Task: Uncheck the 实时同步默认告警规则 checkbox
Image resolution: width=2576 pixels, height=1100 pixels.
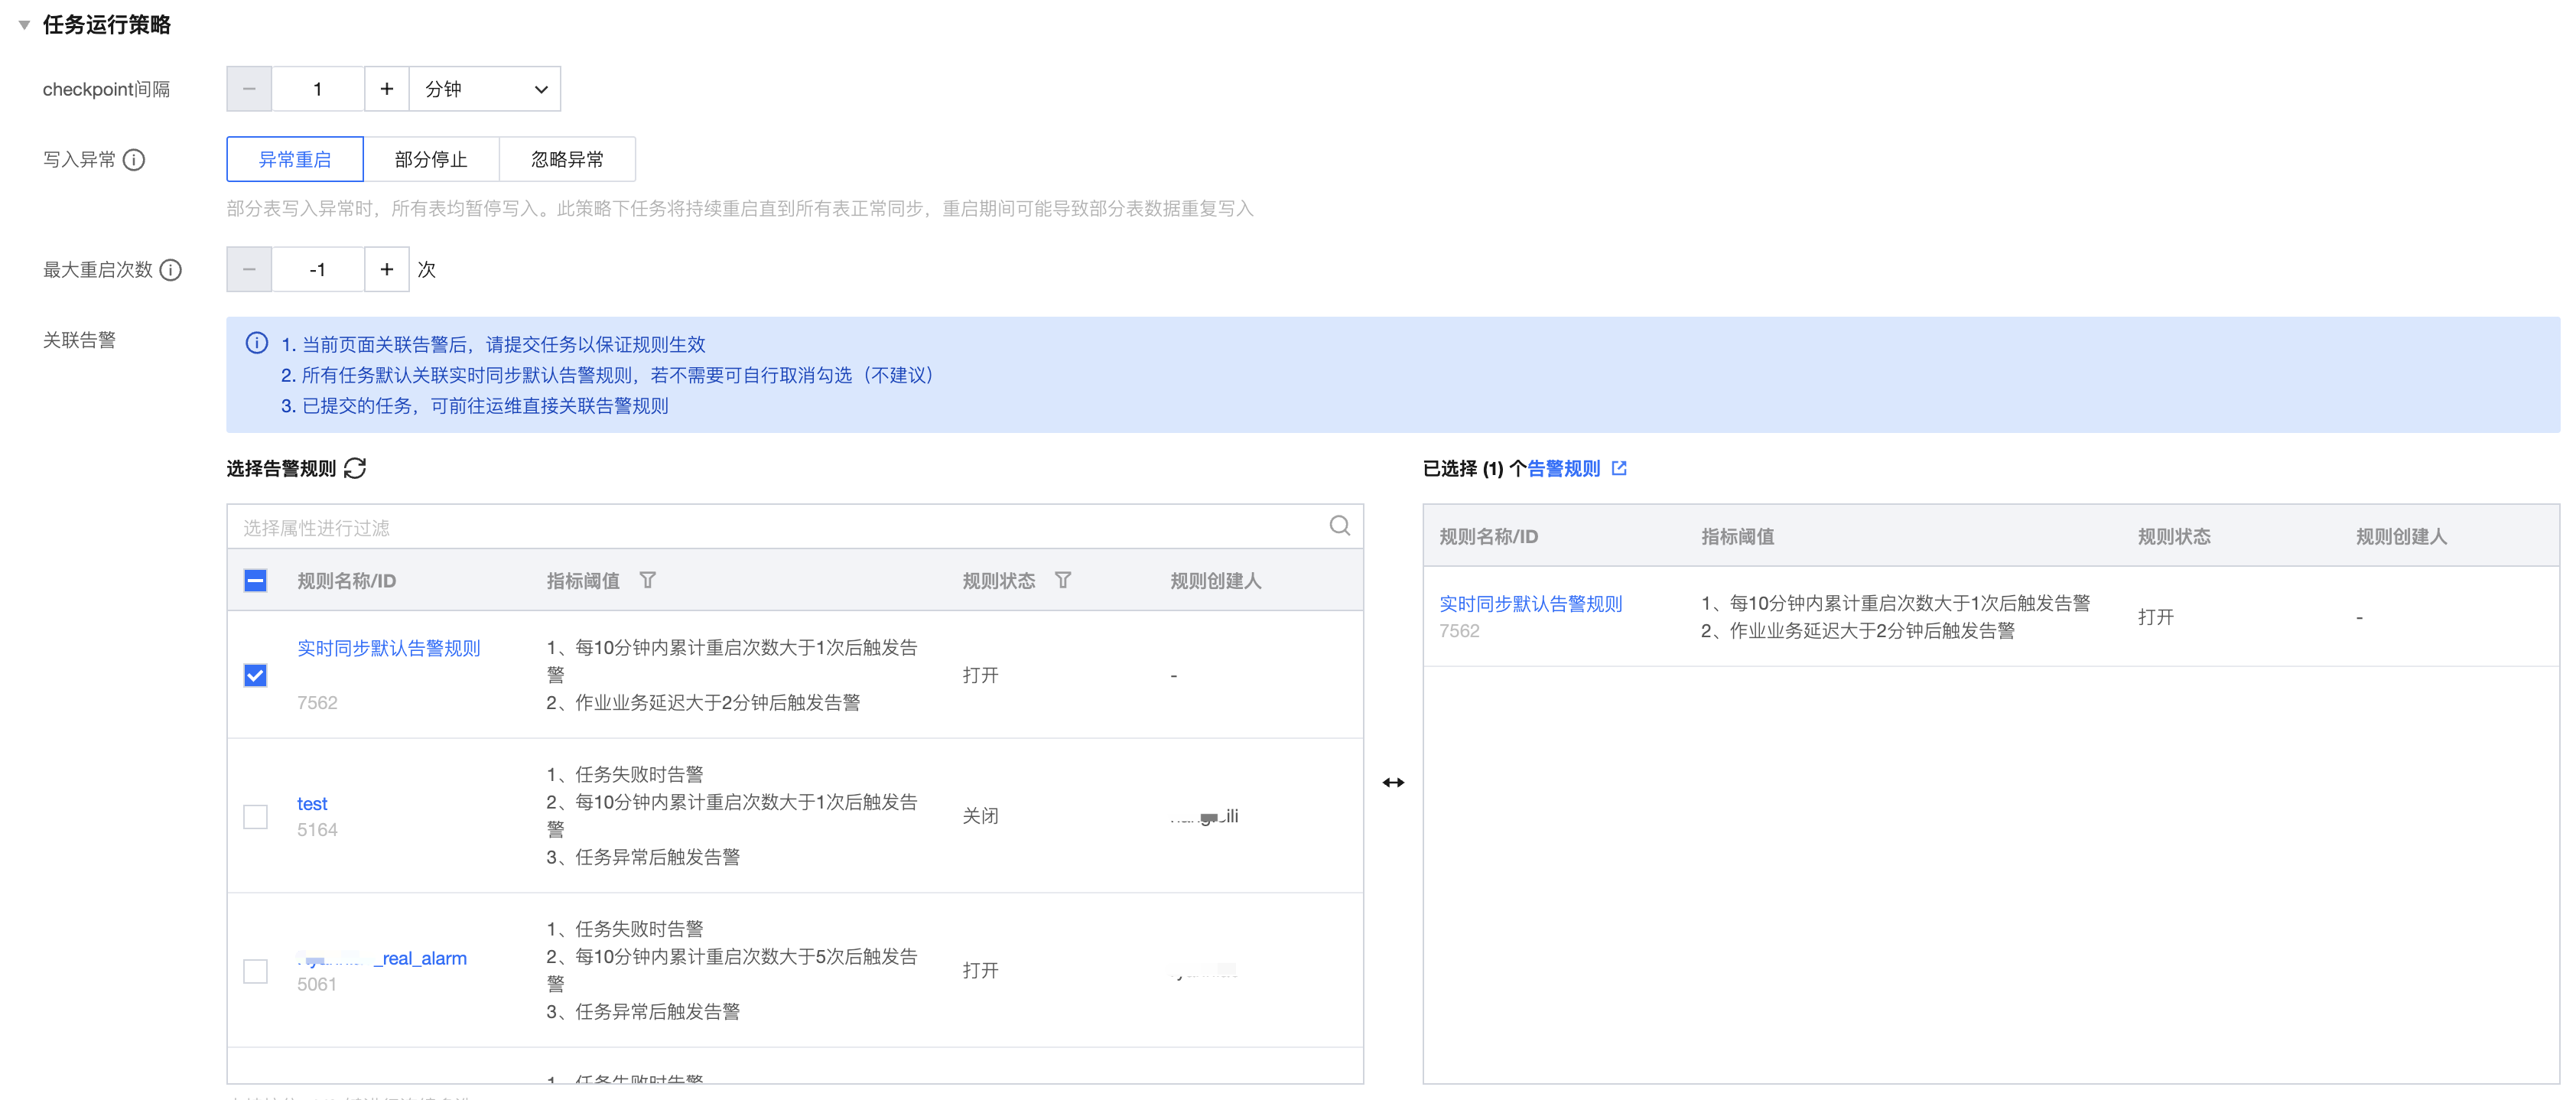Action: point(256,675)
